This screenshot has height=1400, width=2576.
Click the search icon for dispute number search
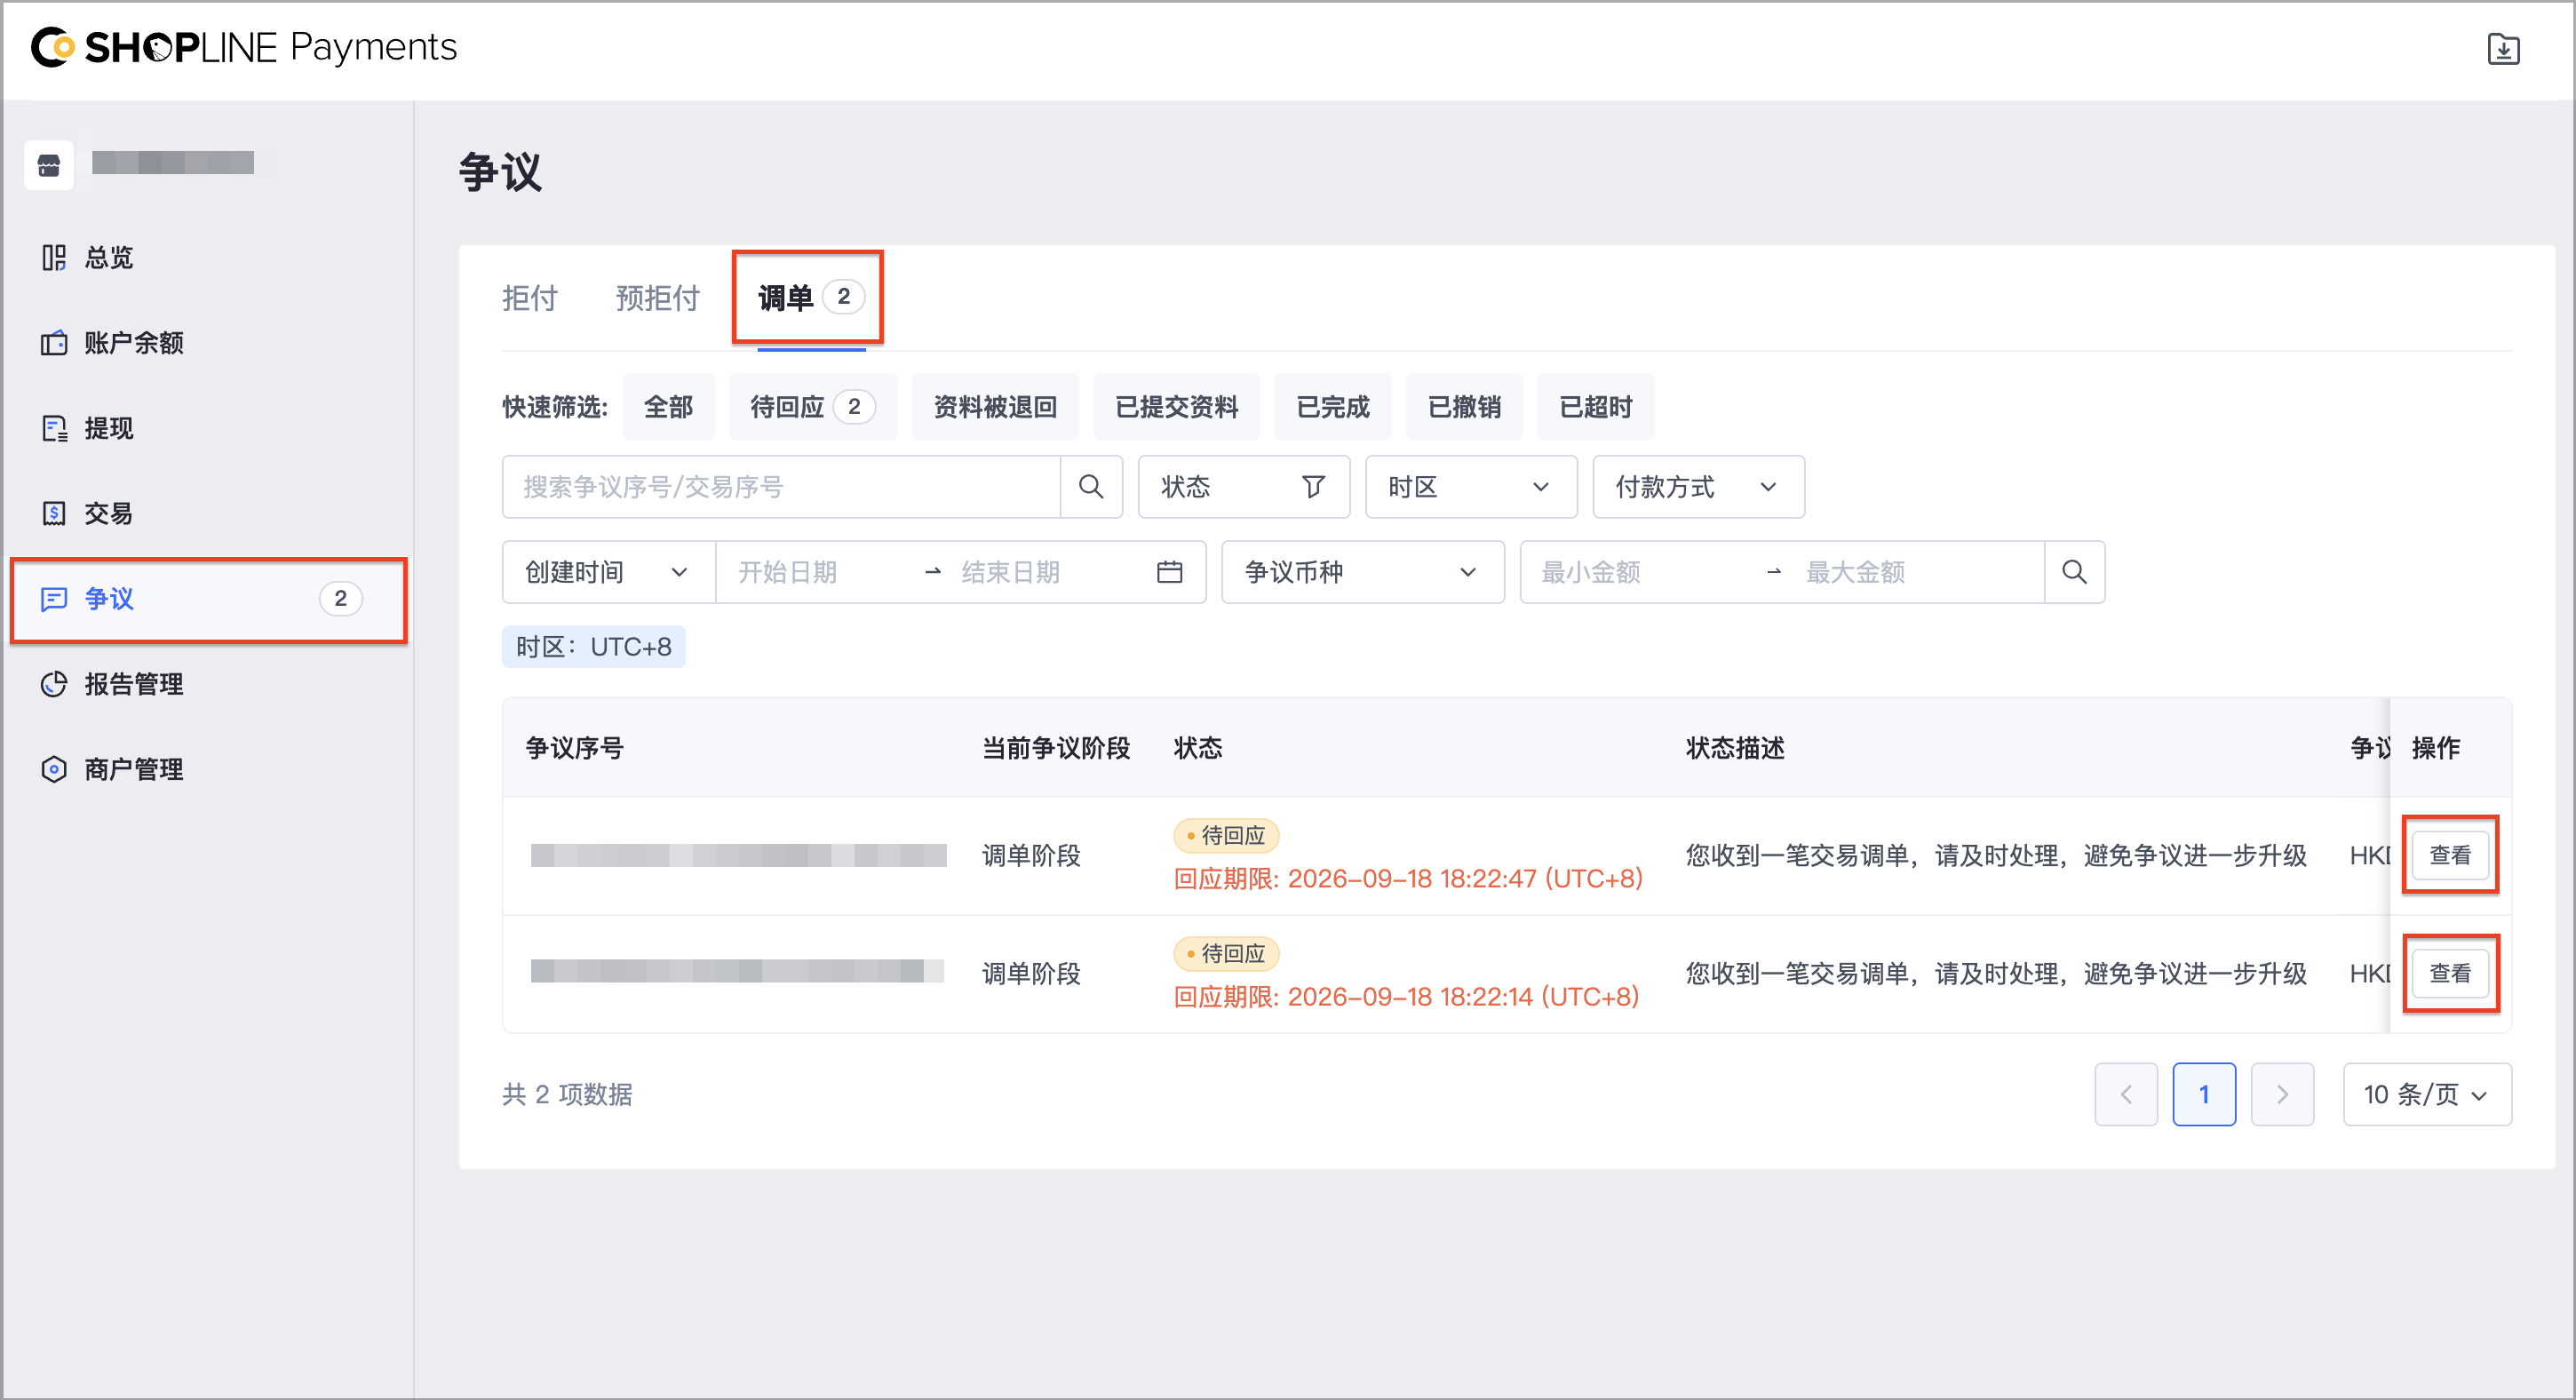click(1091, 487)
